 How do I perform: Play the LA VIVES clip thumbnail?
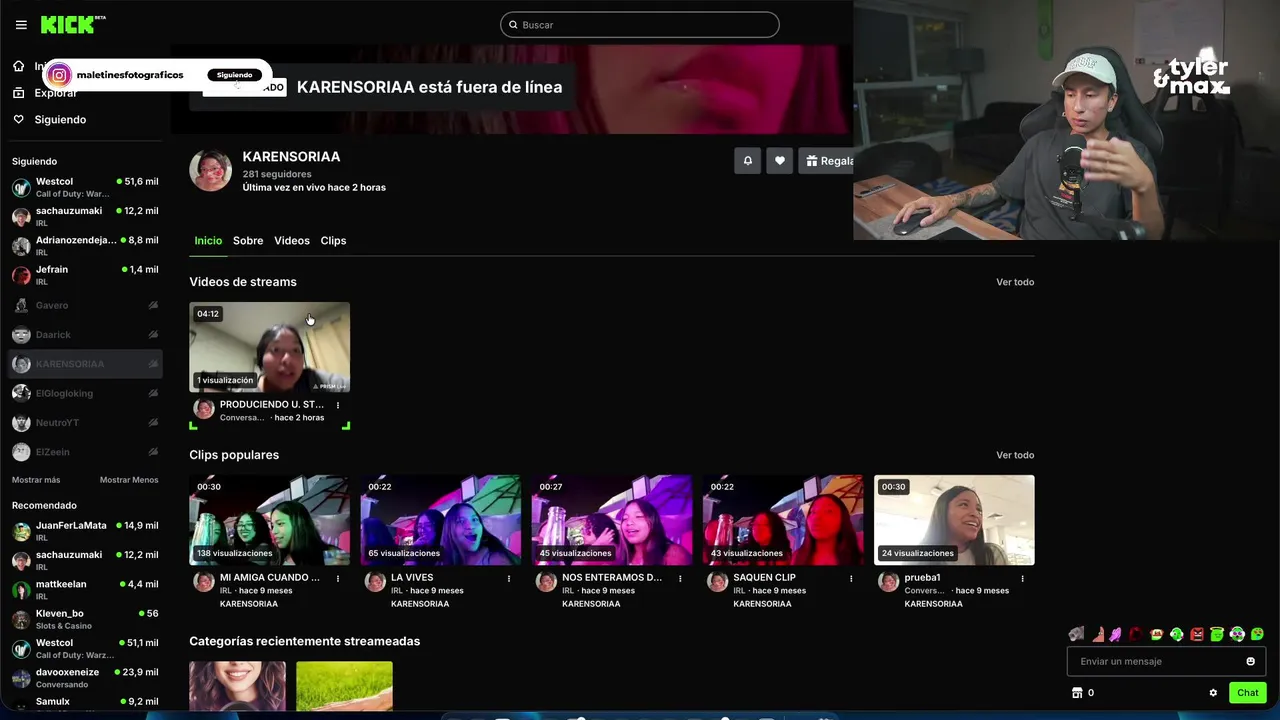tap(441, 520)
